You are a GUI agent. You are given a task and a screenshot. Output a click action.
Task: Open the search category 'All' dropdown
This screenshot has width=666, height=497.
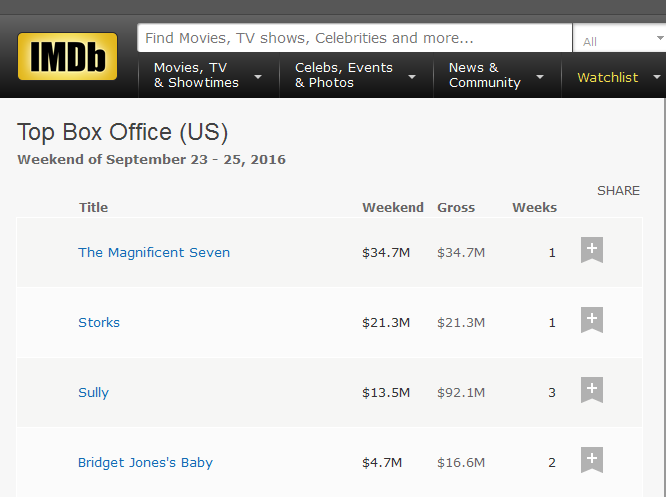(617, 41)
